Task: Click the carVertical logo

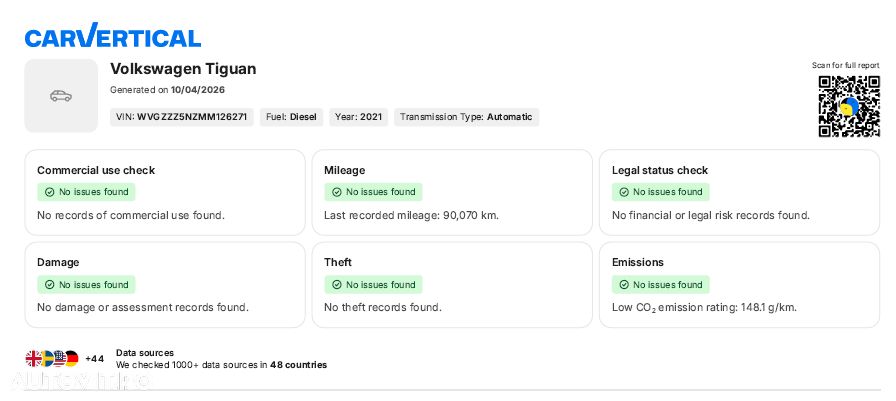Action: click(113, 35)
